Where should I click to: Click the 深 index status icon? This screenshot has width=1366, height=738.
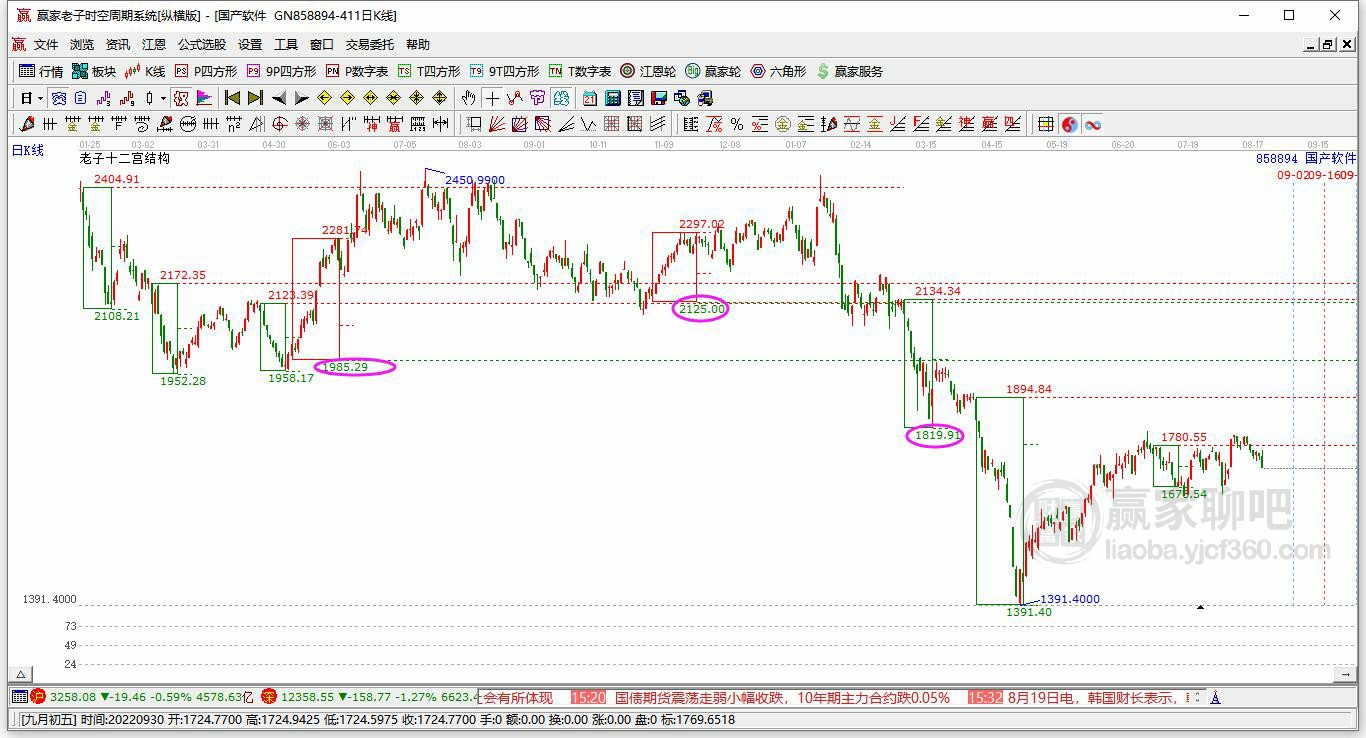point(268,696)
